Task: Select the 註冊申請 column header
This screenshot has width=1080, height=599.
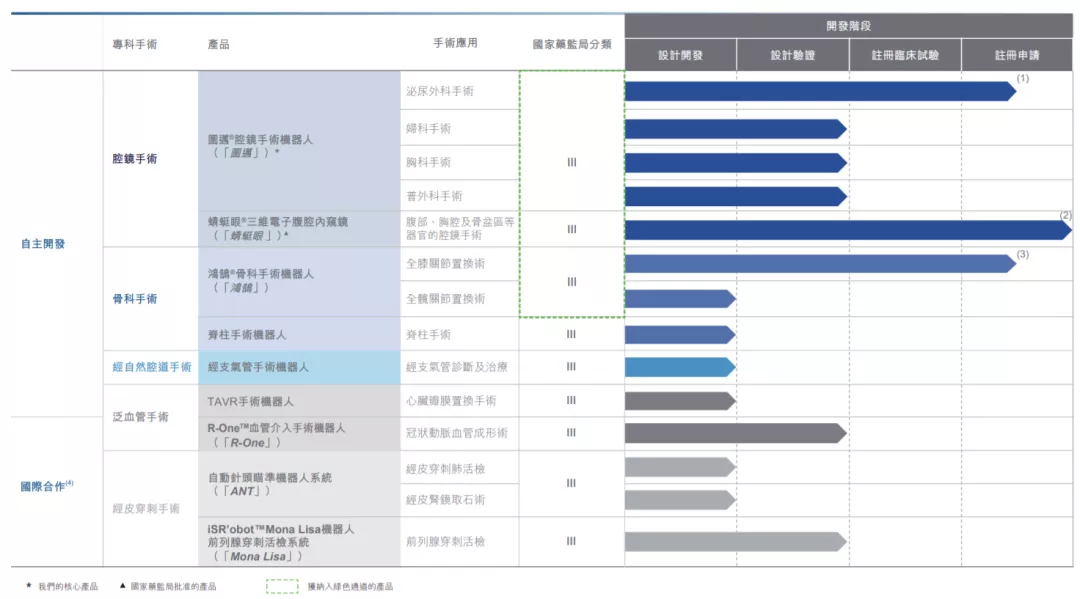Action: tap(1017, 56)
